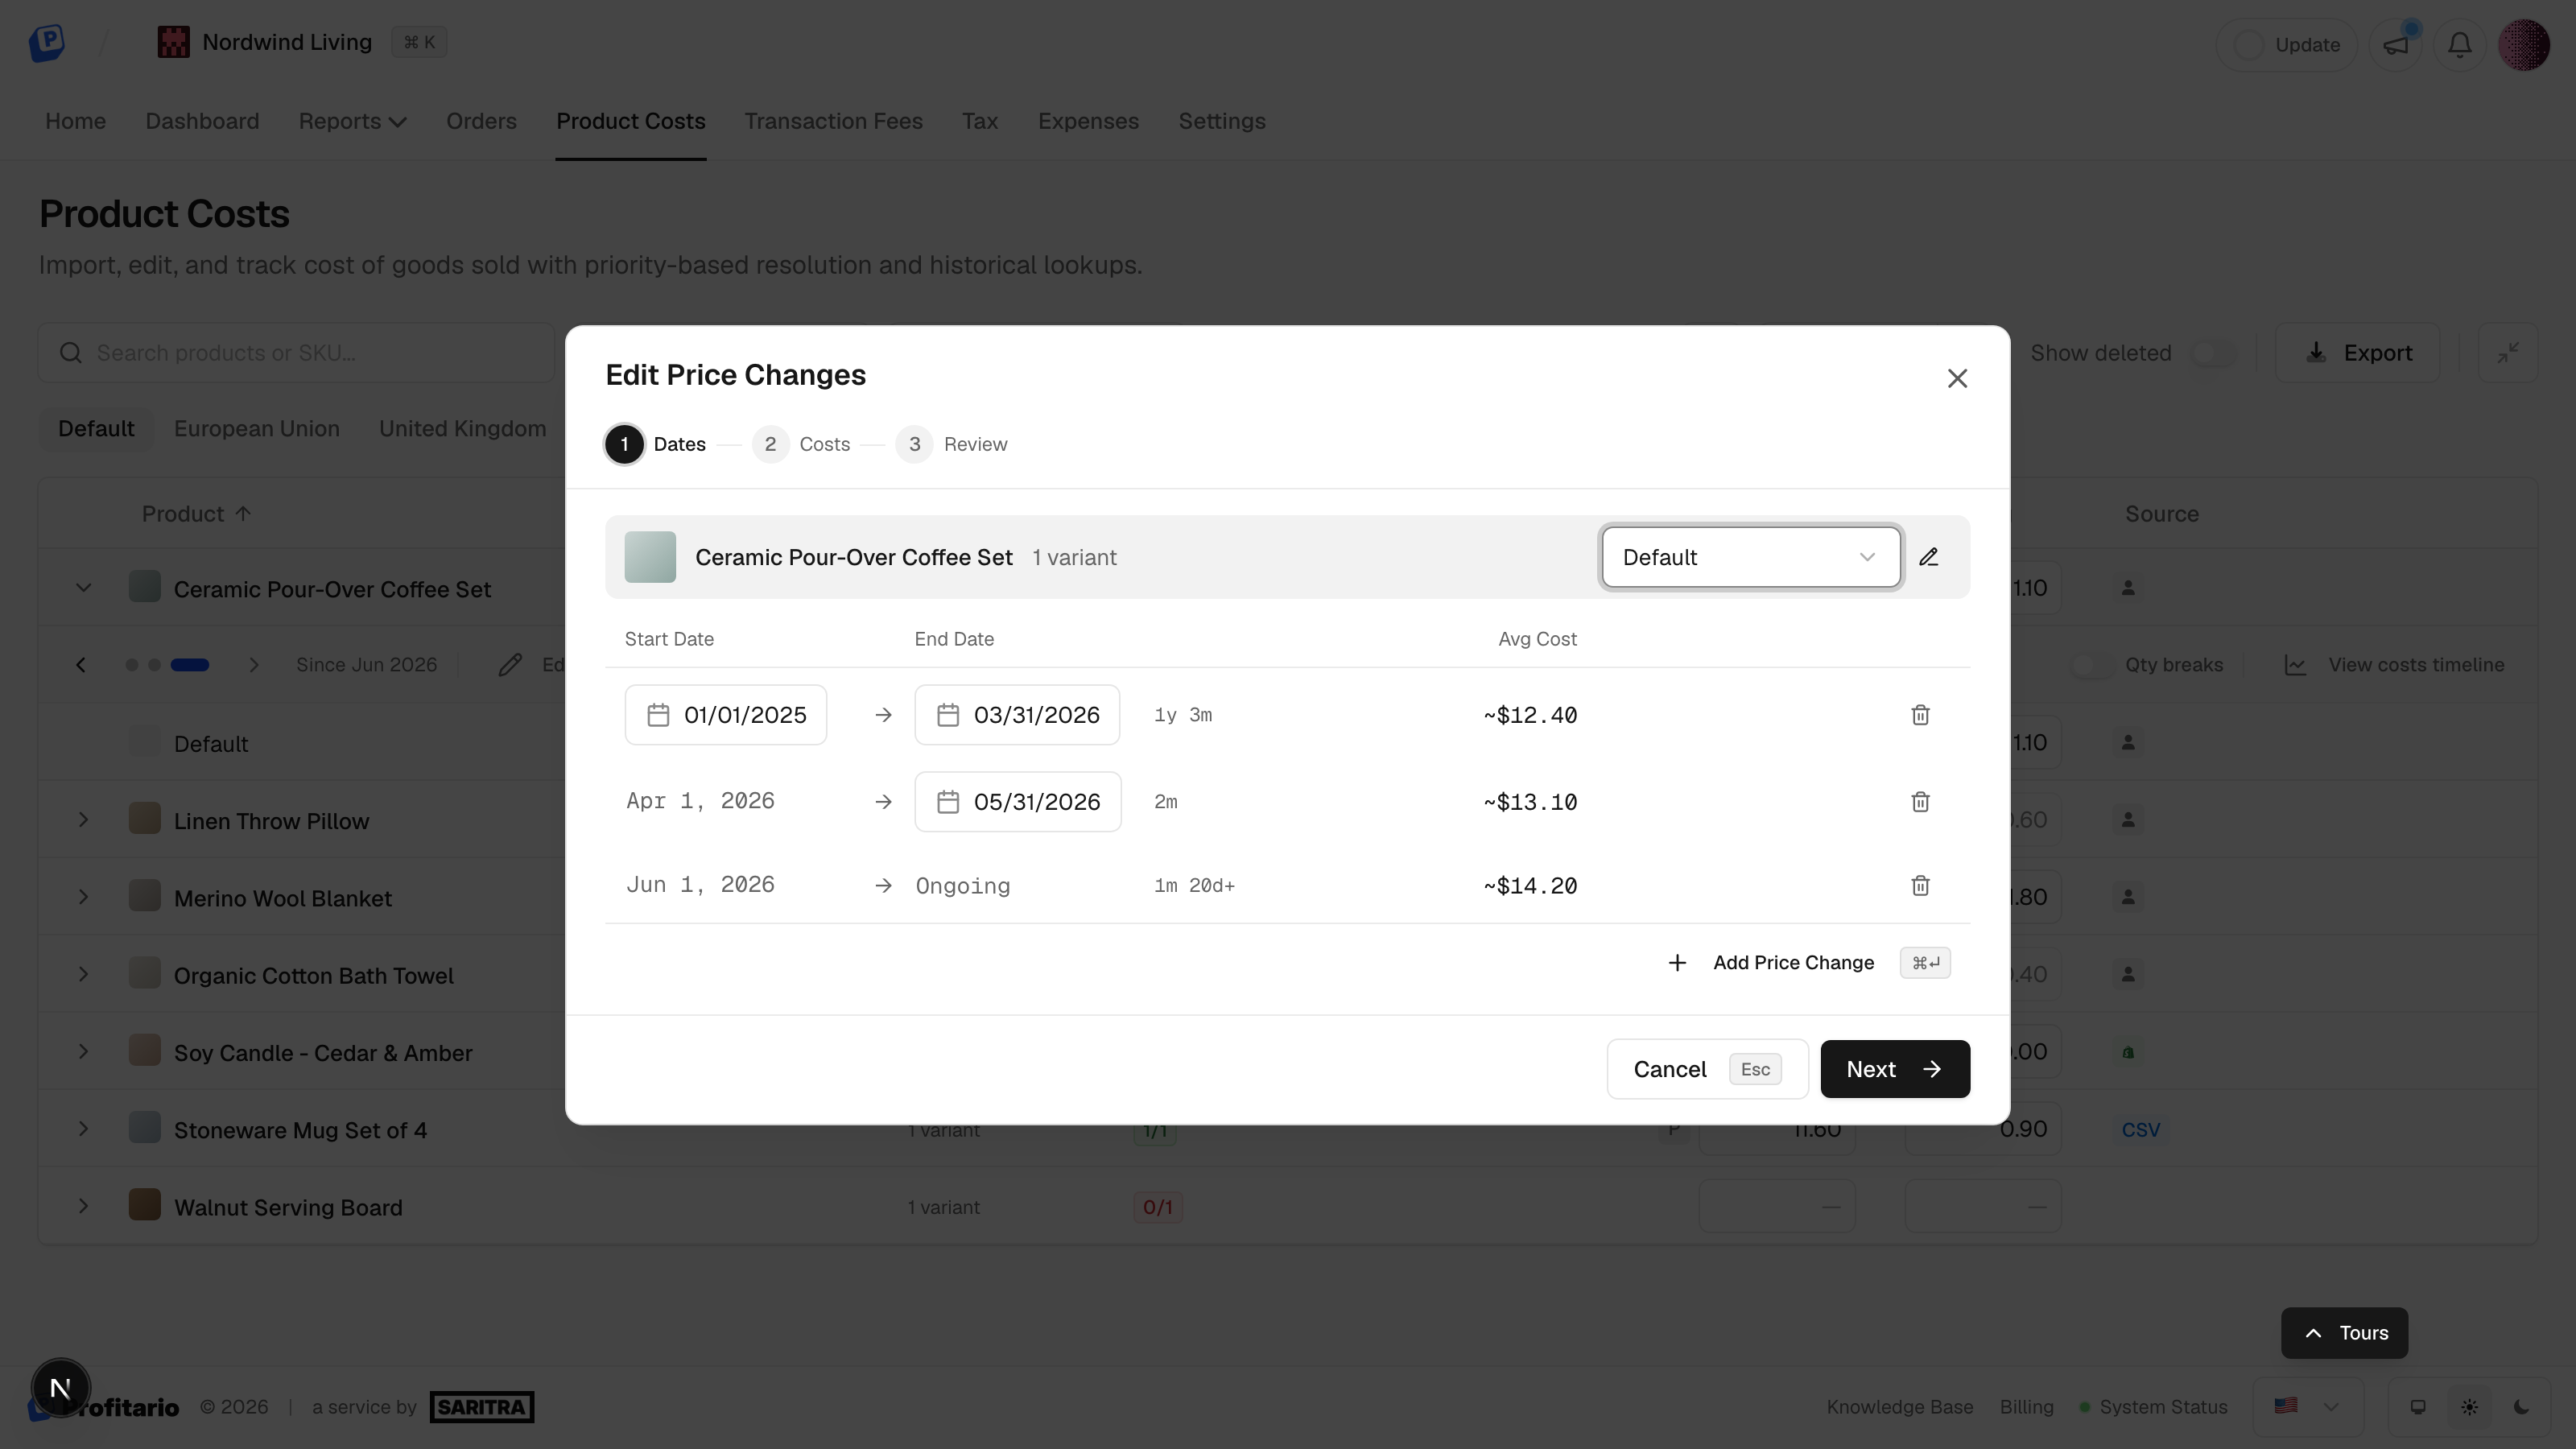Open the Default region dropdown in dialog

[x=1750, y=557]
